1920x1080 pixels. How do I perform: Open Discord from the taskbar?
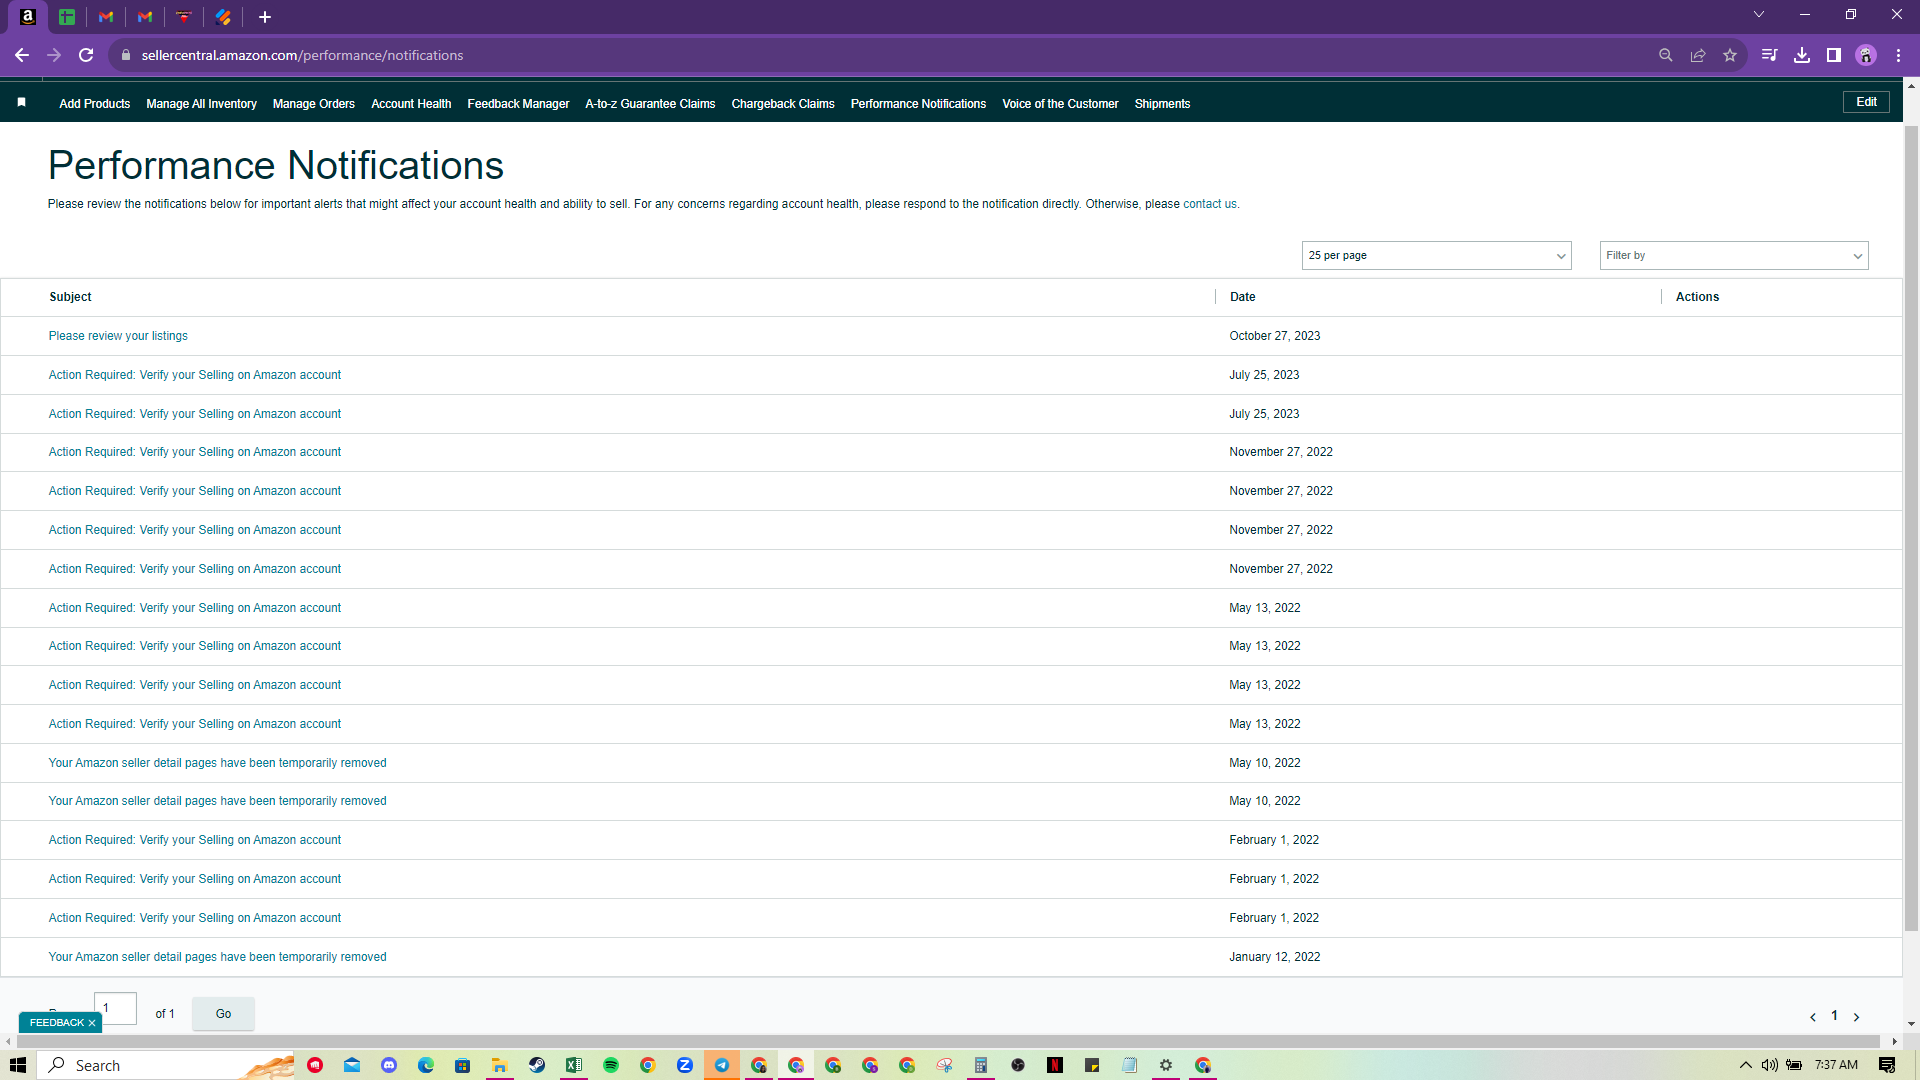pyautogui.click(x=389, y=1065)
